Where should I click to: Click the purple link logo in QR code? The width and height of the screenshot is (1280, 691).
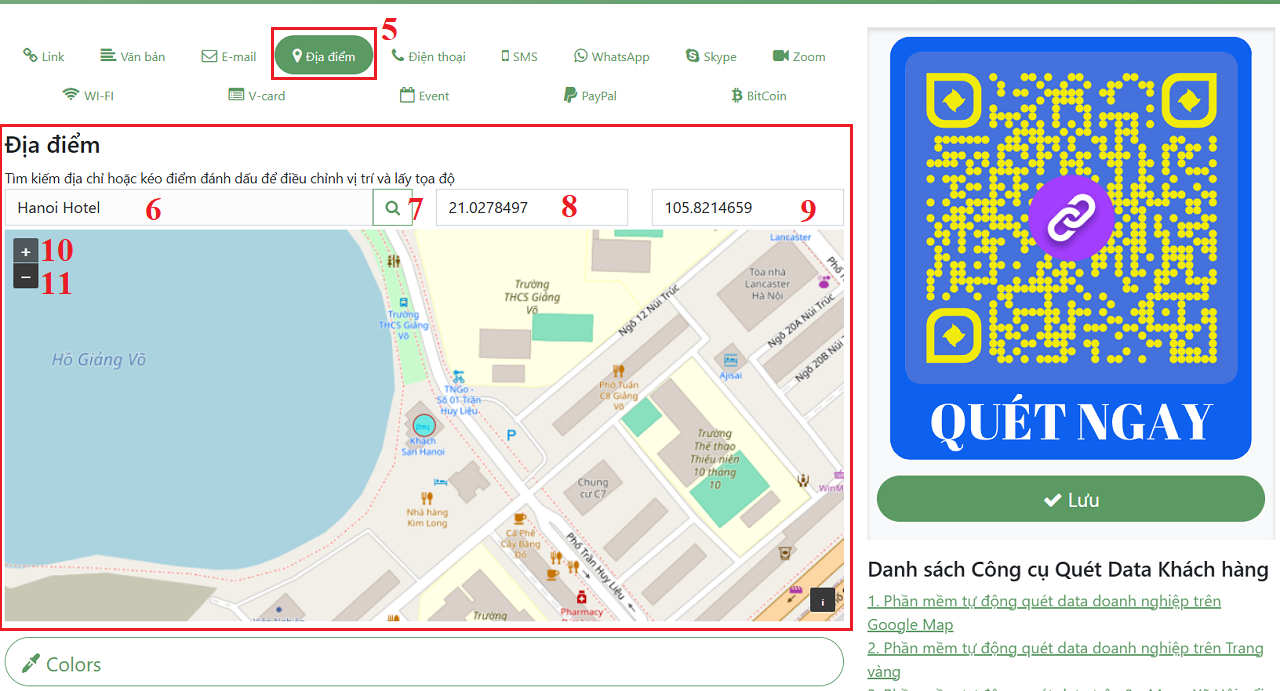click(x=1070, y=218)
